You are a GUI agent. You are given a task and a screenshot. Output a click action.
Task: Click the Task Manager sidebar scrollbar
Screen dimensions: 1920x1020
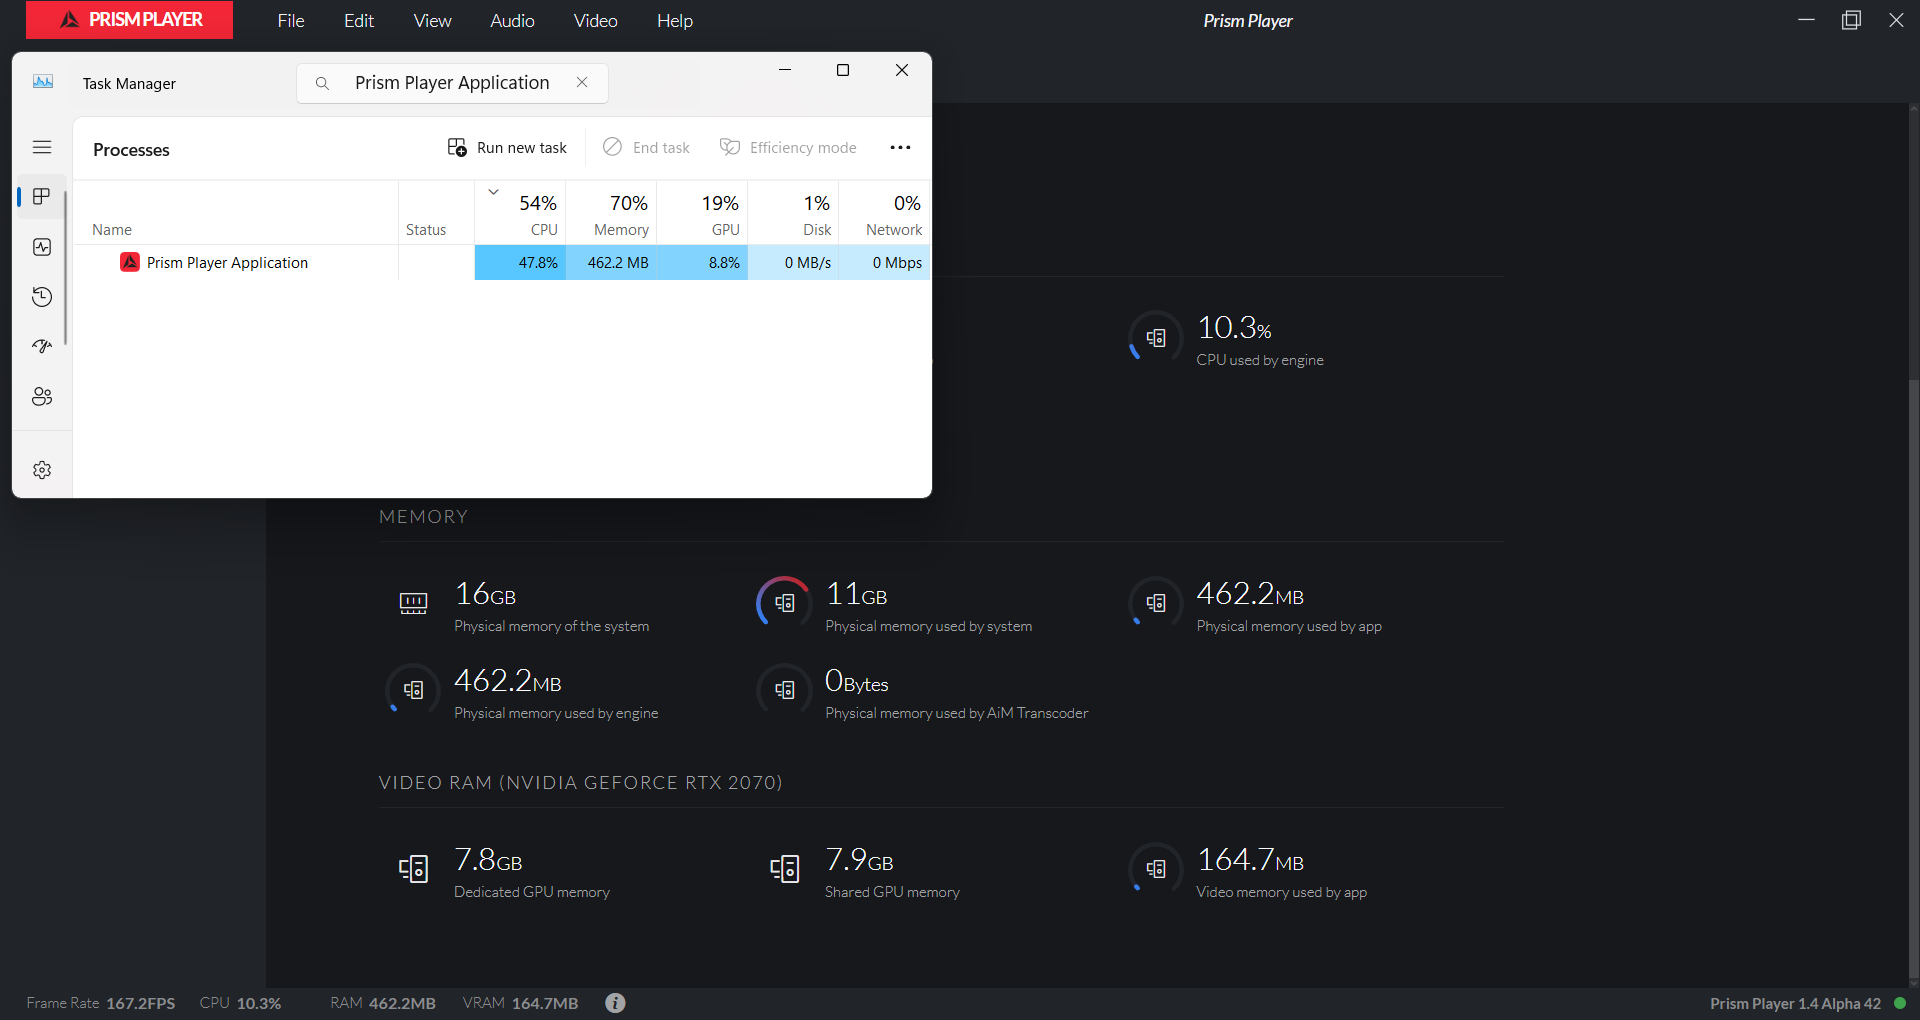tap(66, 268)
